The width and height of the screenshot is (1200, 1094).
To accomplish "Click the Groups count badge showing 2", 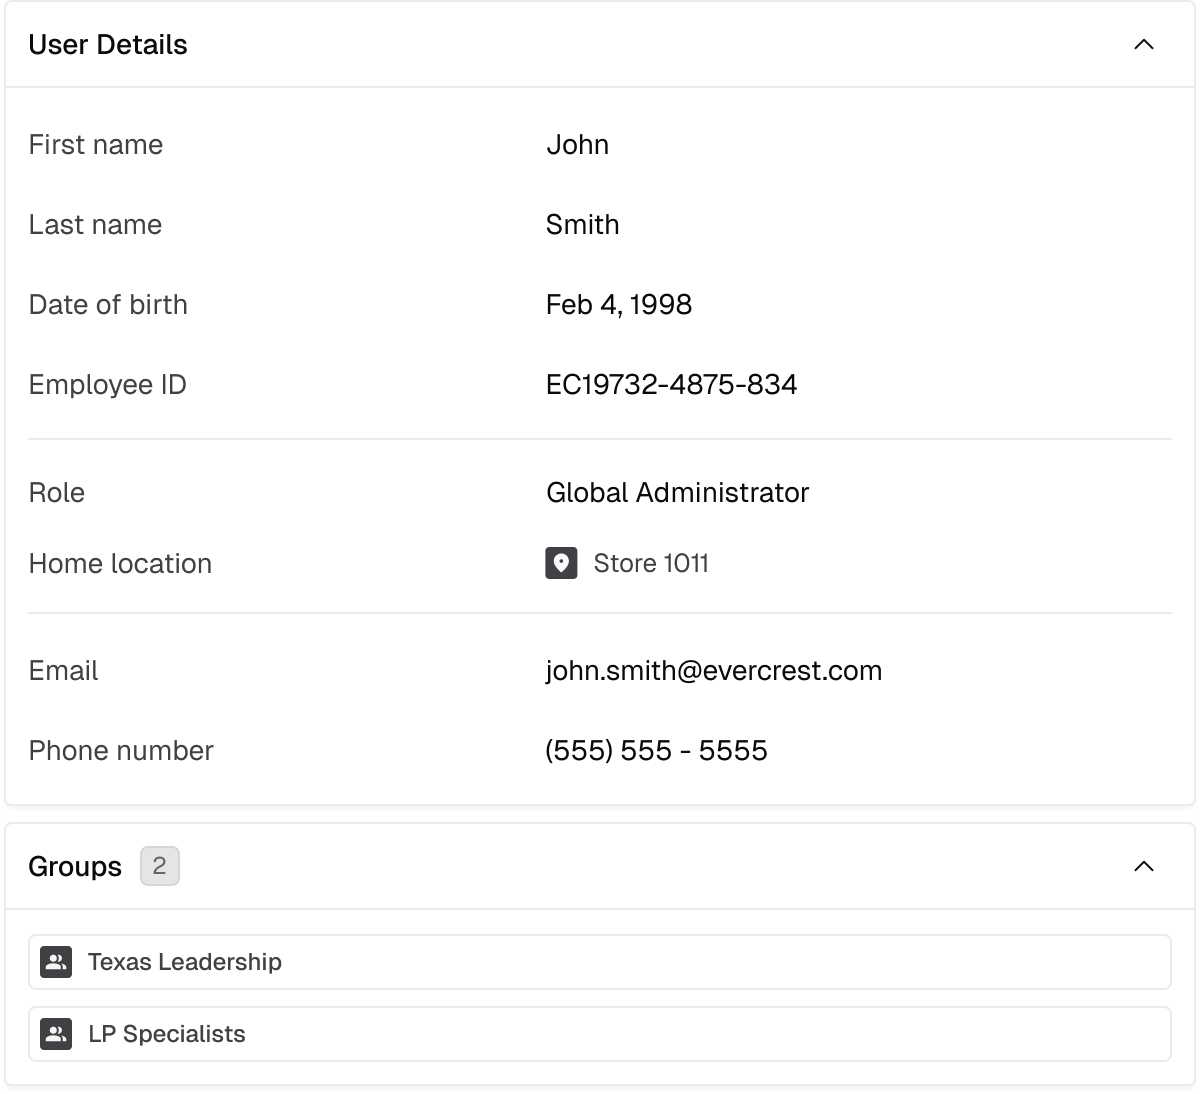I will point(160,866).
